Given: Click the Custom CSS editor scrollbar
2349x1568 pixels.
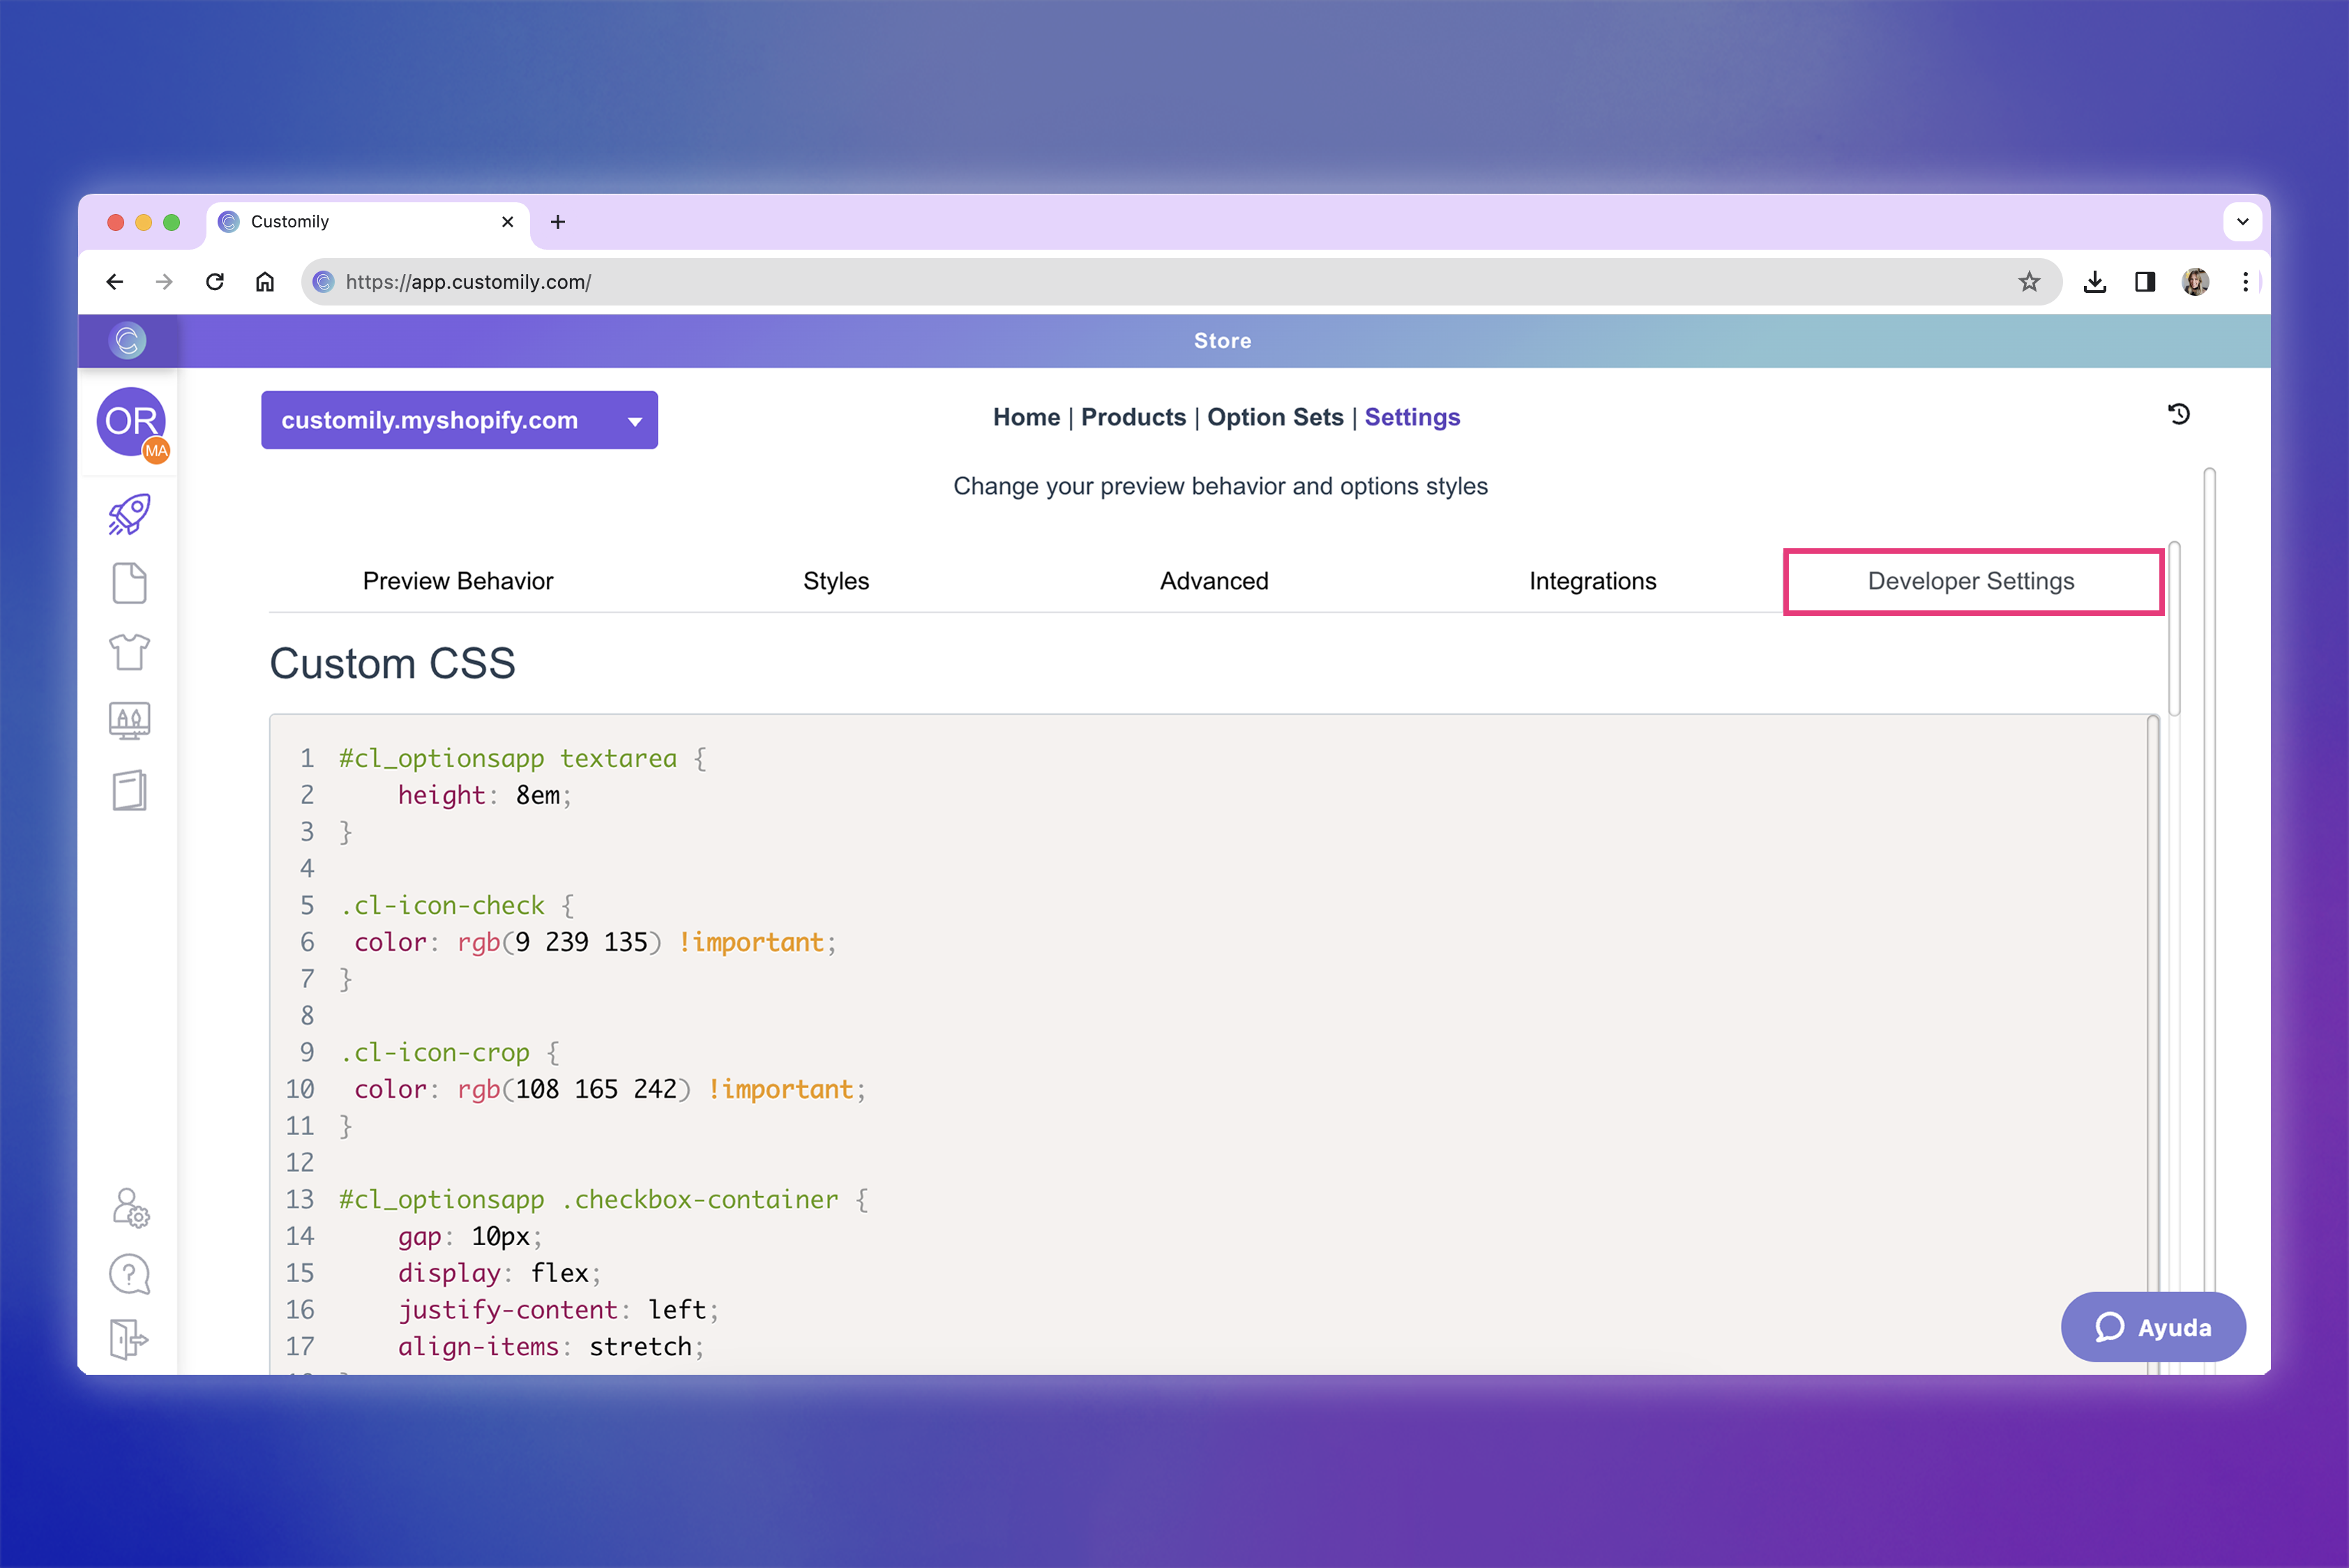Looking at the screenshot, I should pos(2152,1000).
